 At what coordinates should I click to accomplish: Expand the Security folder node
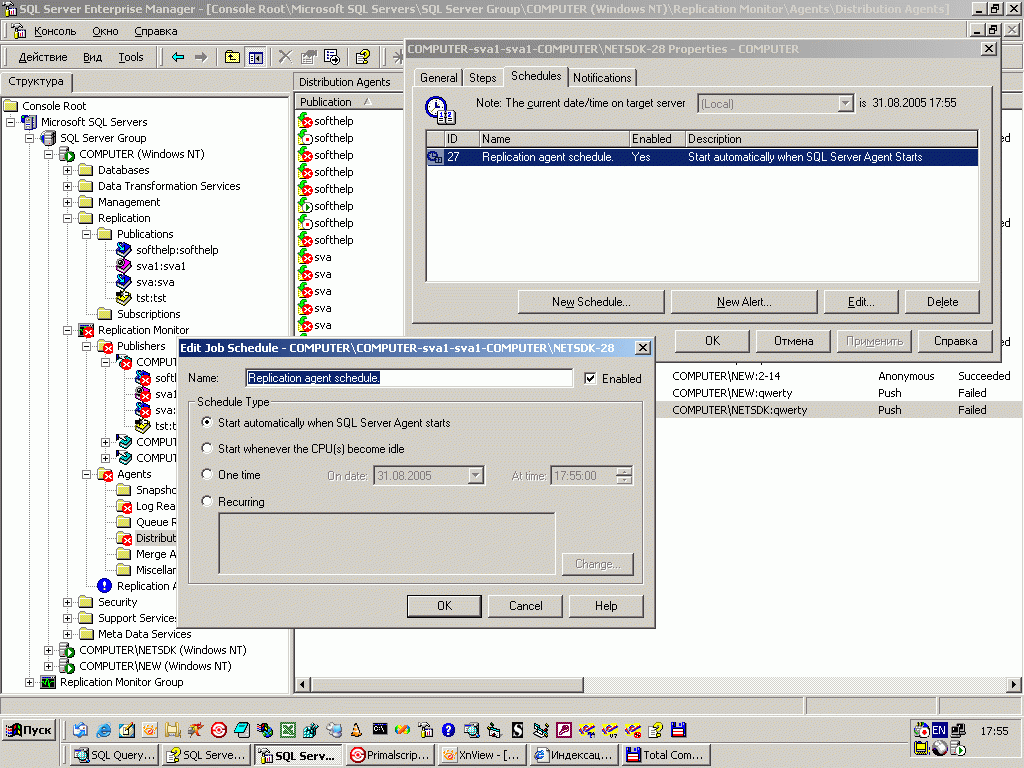coord(67,602)
